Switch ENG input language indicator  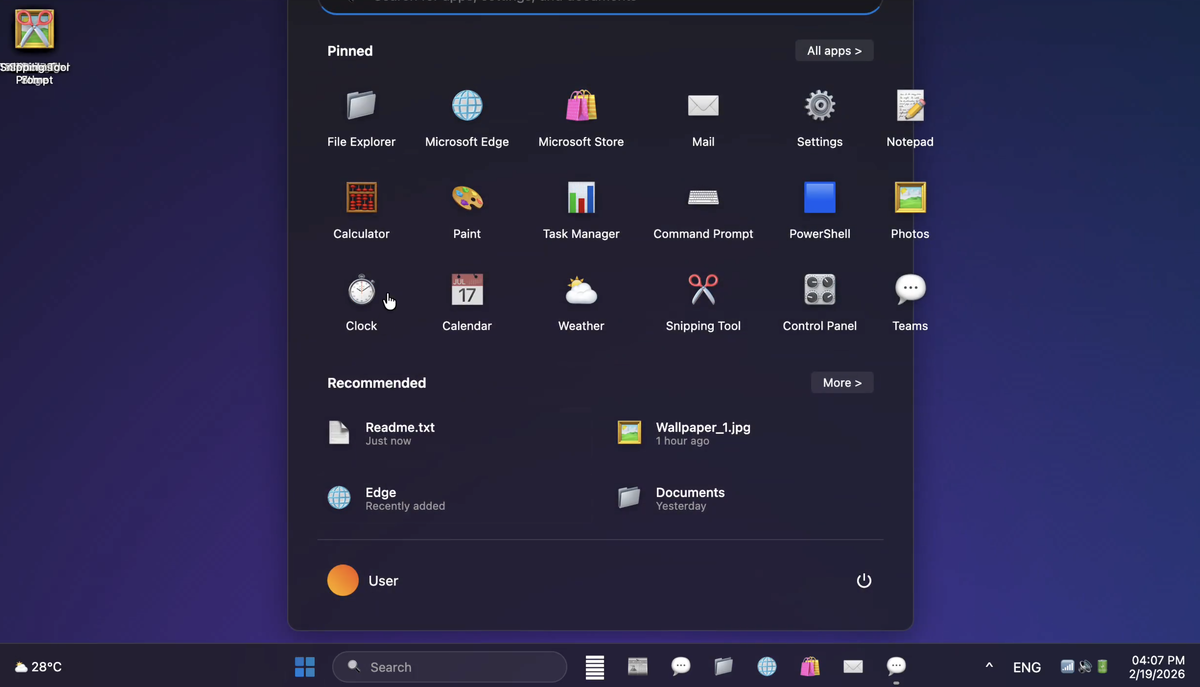click(1027, 667)
